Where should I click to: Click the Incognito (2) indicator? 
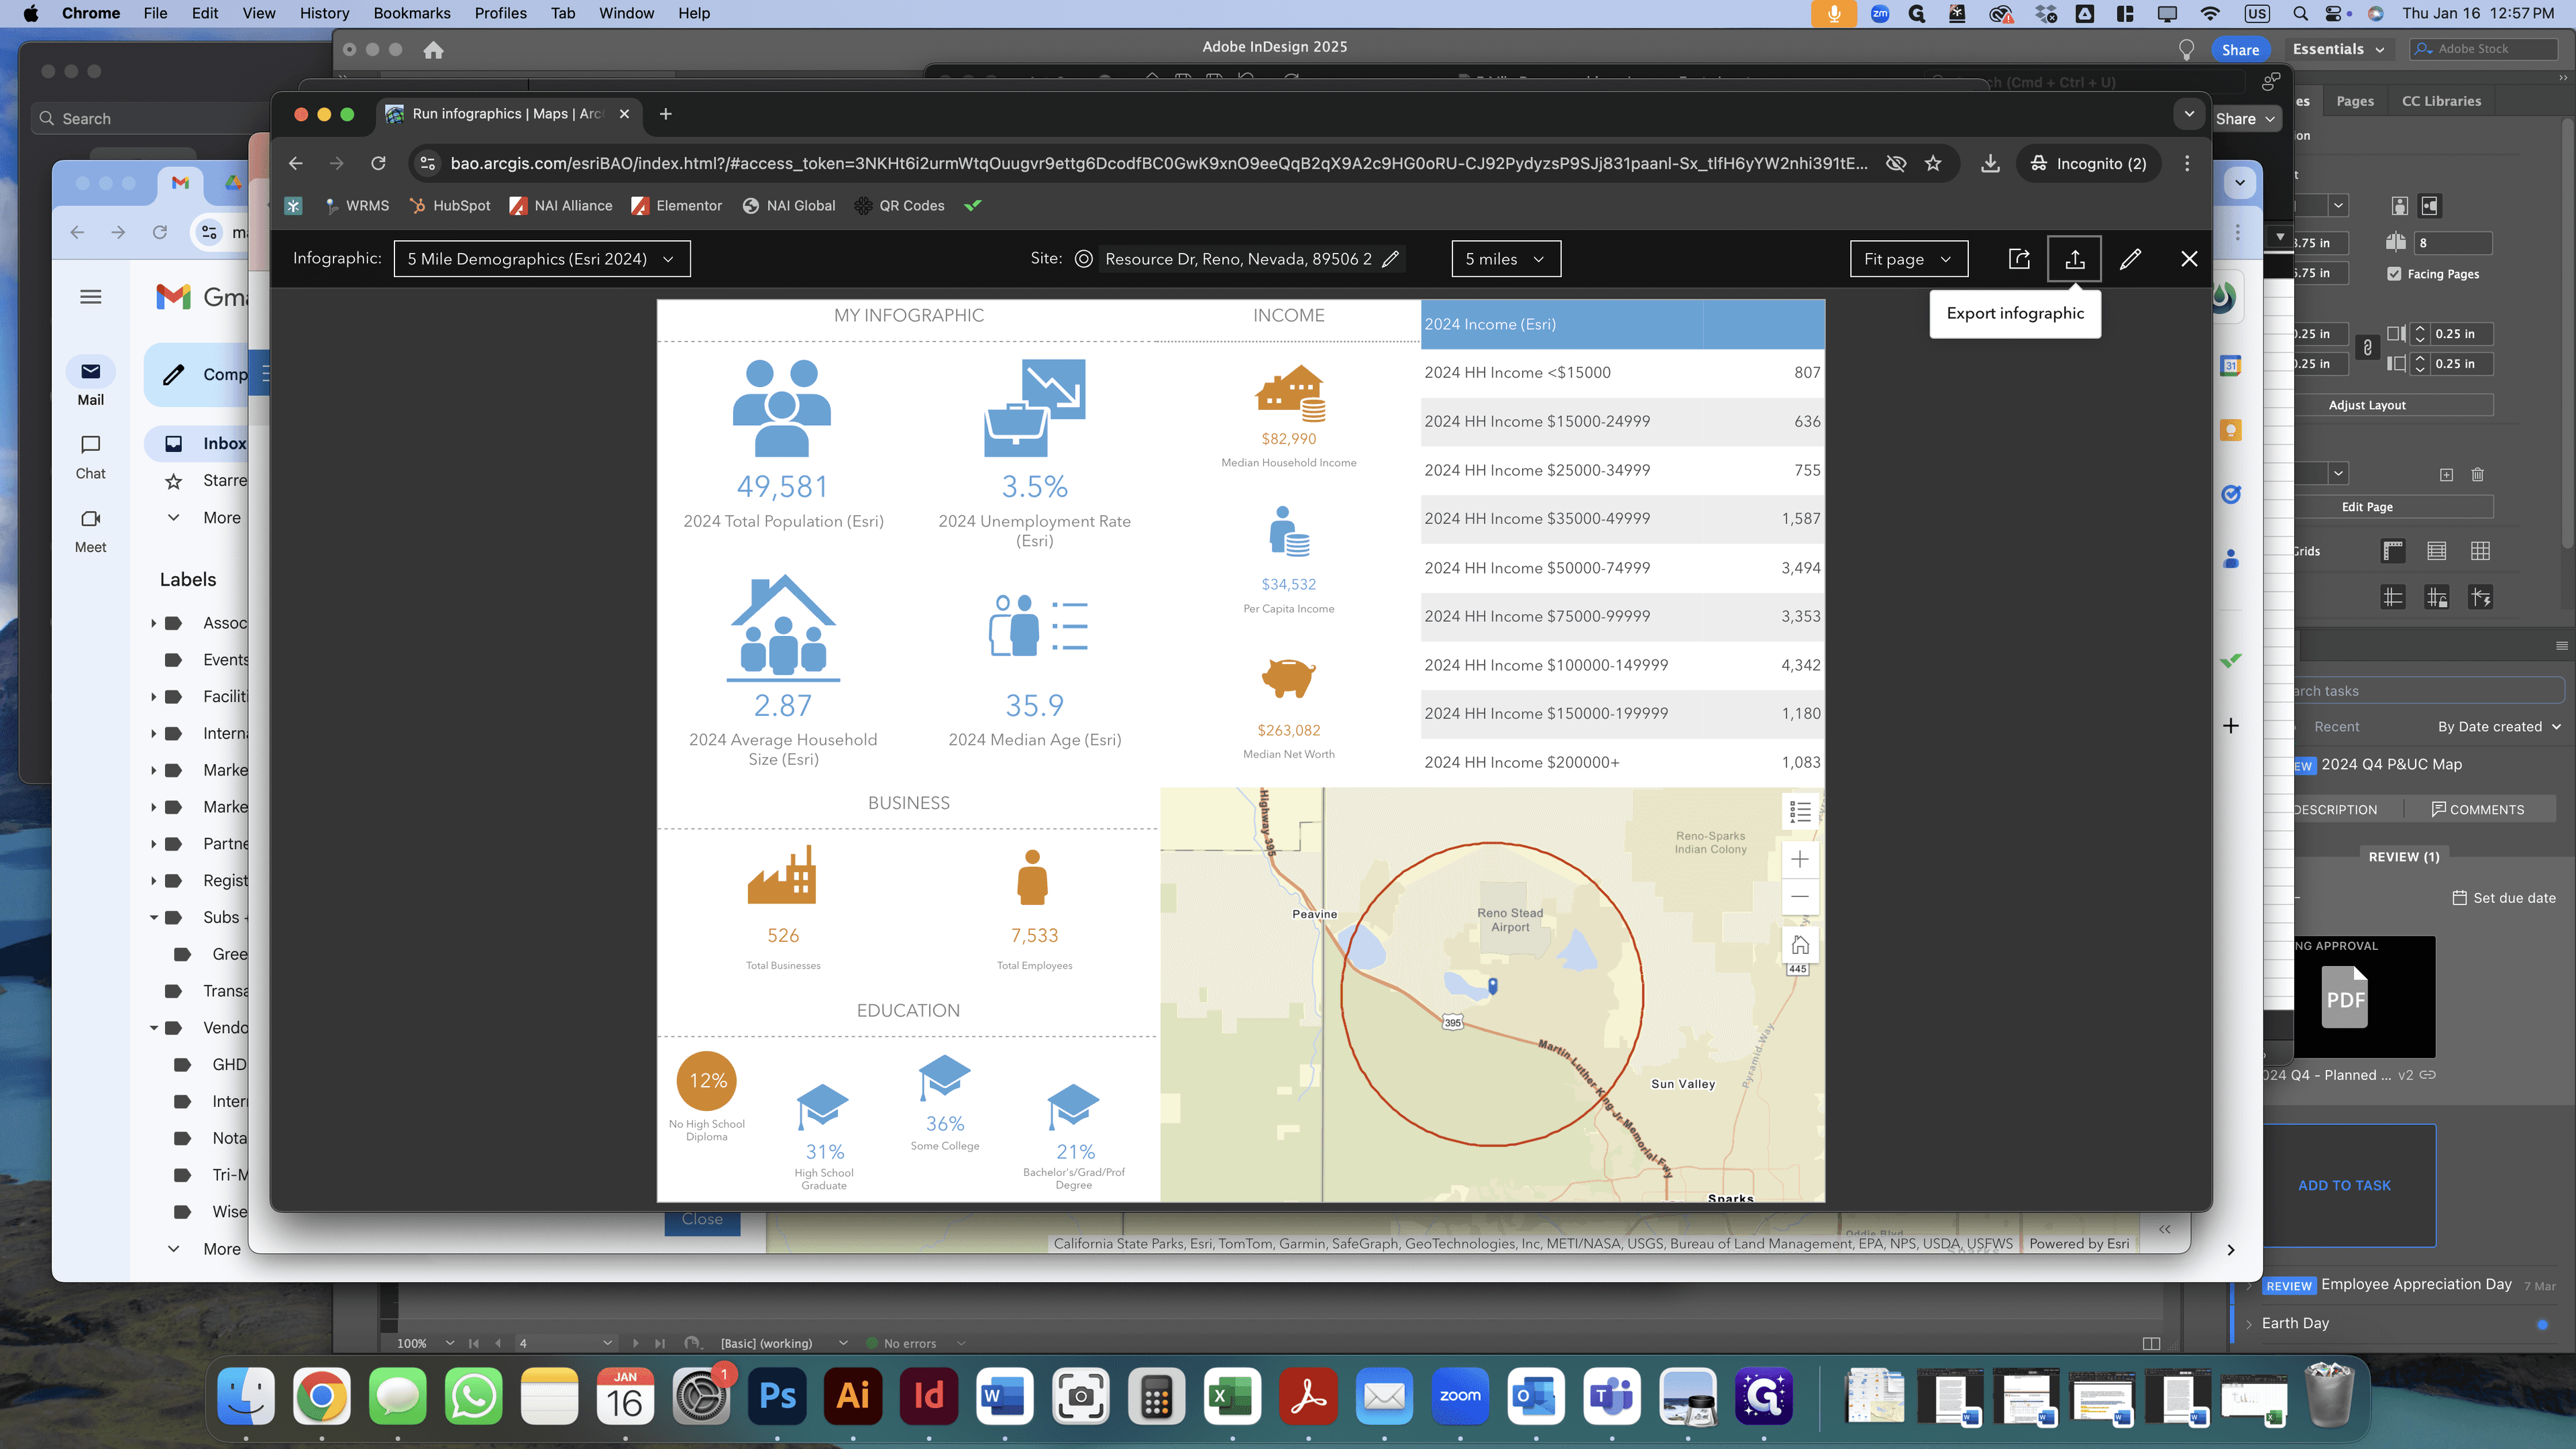pos(2088,163)
